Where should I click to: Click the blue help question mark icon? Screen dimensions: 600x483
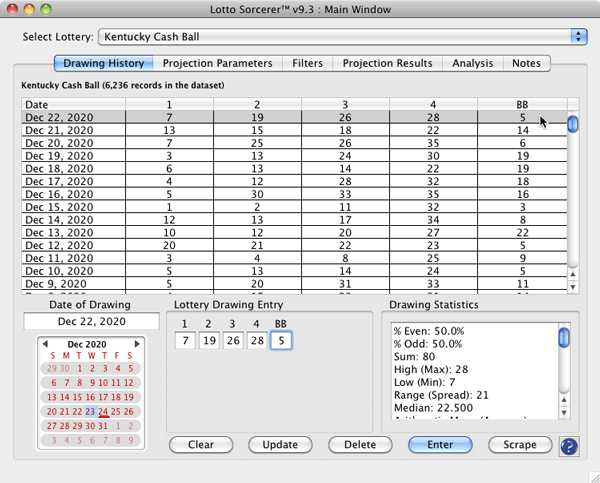pyautogui.click(x=569, y=446)
